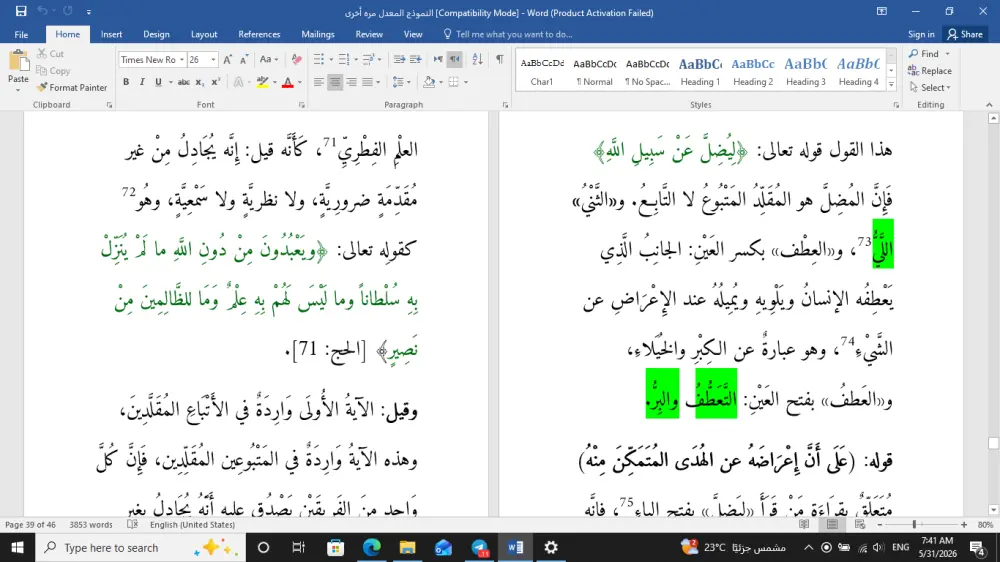1000x562 pixels.
Task: Open Find in the Editing group
Action: coord(925,54)
